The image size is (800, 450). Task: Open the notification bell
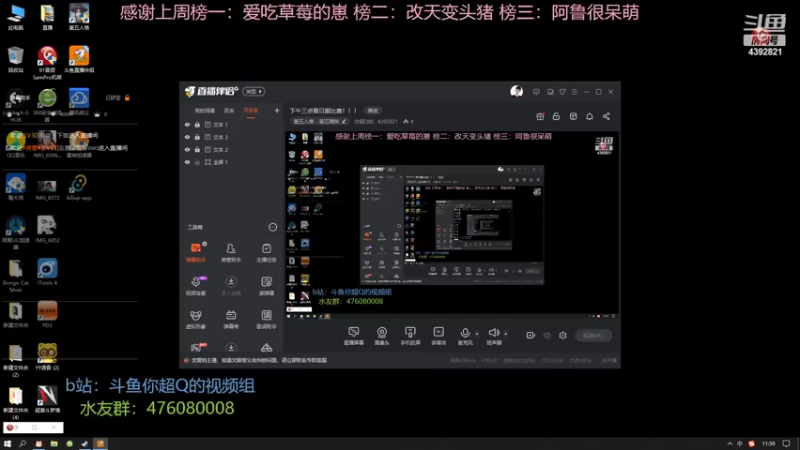pyautogui.click(x=589, y=116)
